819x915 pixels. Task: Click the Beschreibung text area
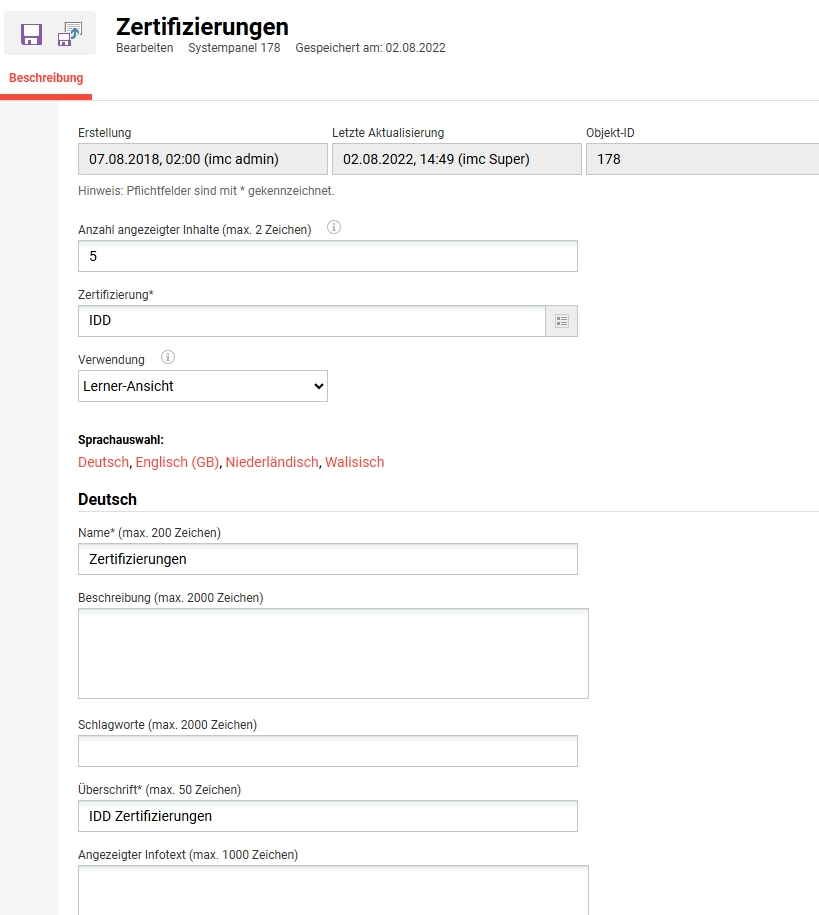[x=333, y=654]
